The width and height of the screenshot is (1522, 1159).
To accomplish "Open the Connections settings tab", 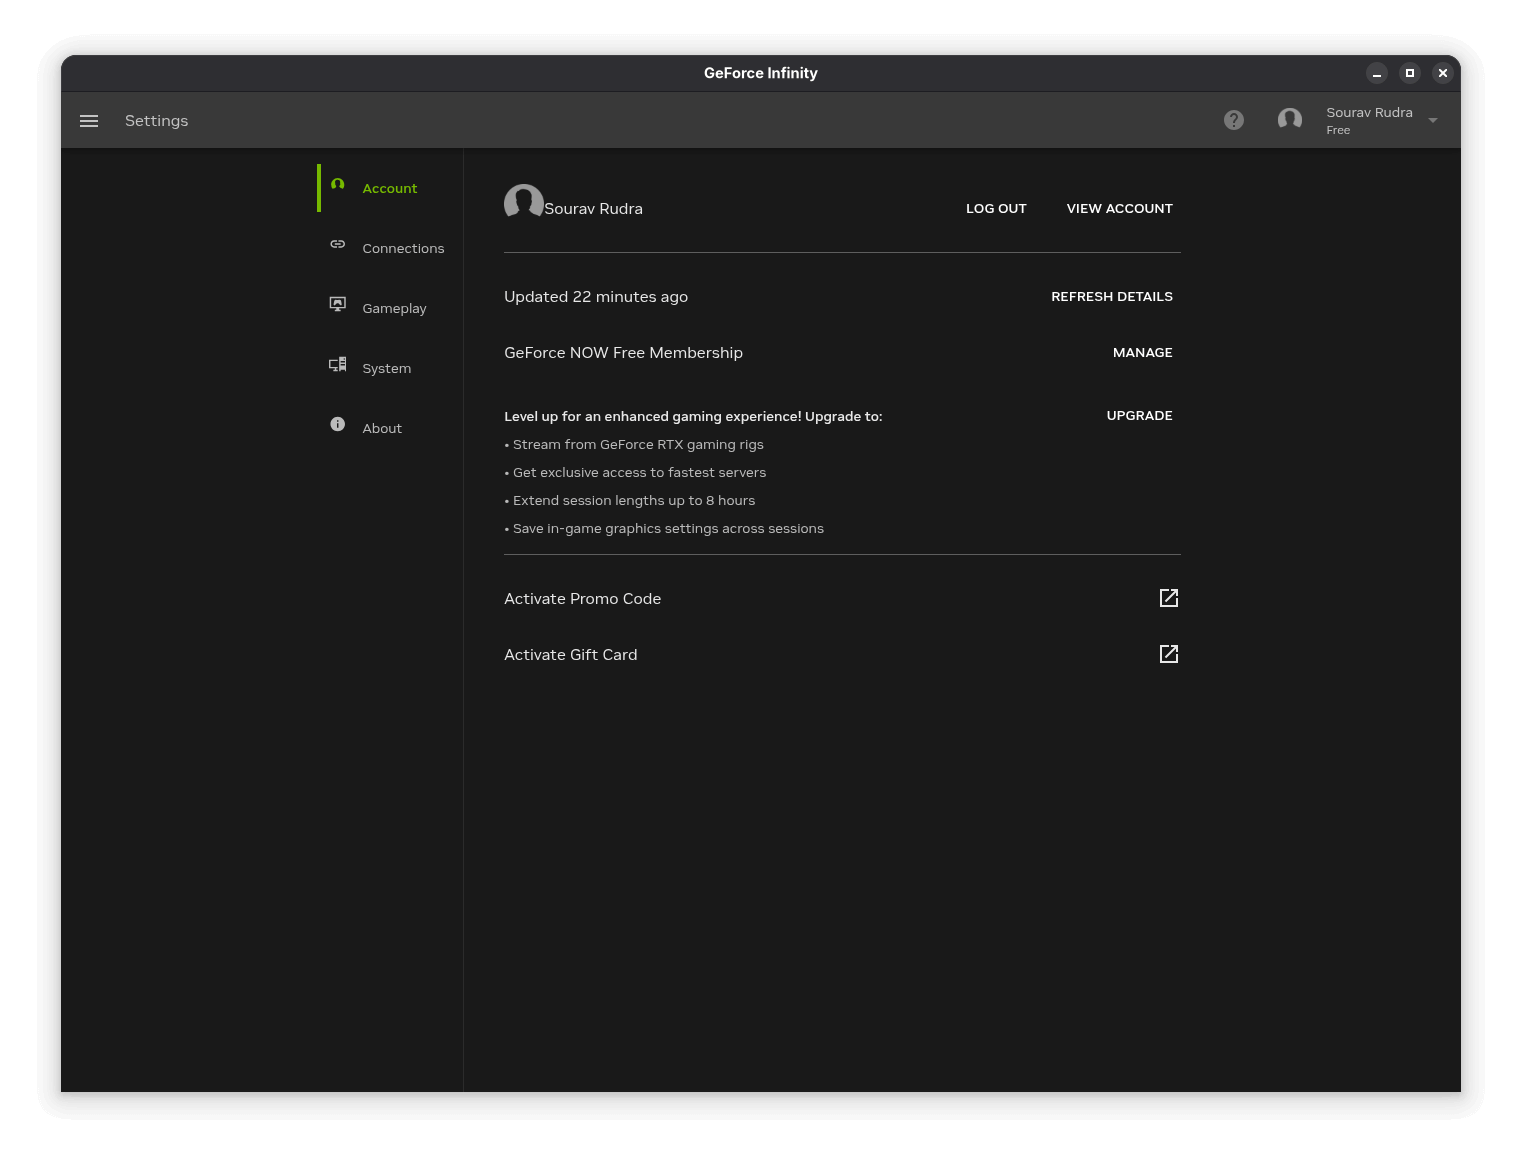I will 402,248.
